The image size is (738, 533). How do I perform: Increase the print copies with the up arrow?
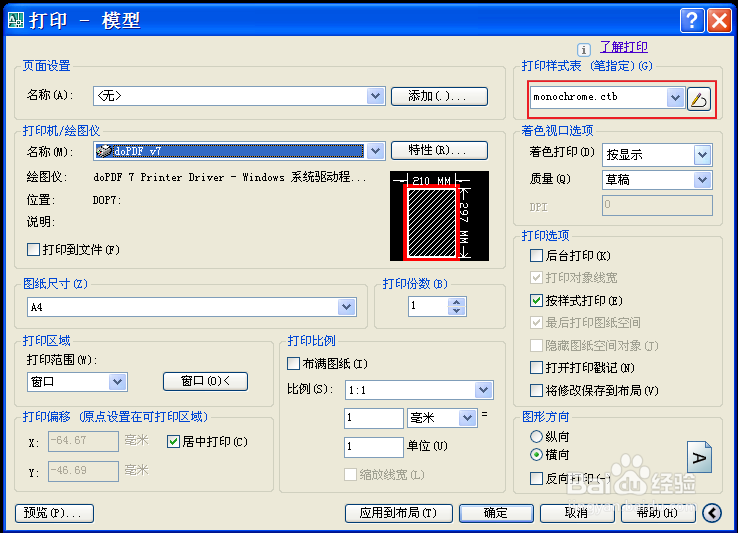pyautogui.click(x=457, y=302)
